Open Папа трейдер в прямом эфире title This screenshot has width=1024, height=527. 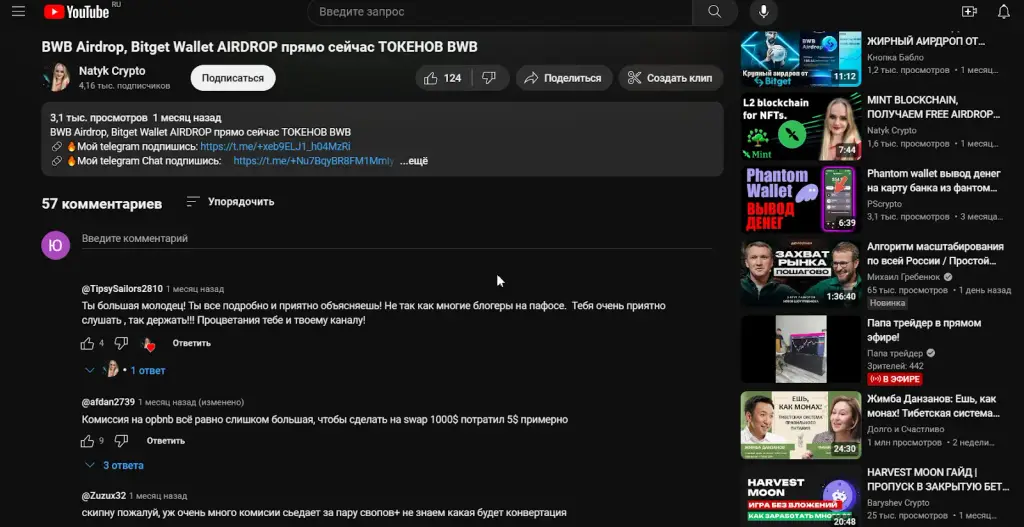coord(924,330)
